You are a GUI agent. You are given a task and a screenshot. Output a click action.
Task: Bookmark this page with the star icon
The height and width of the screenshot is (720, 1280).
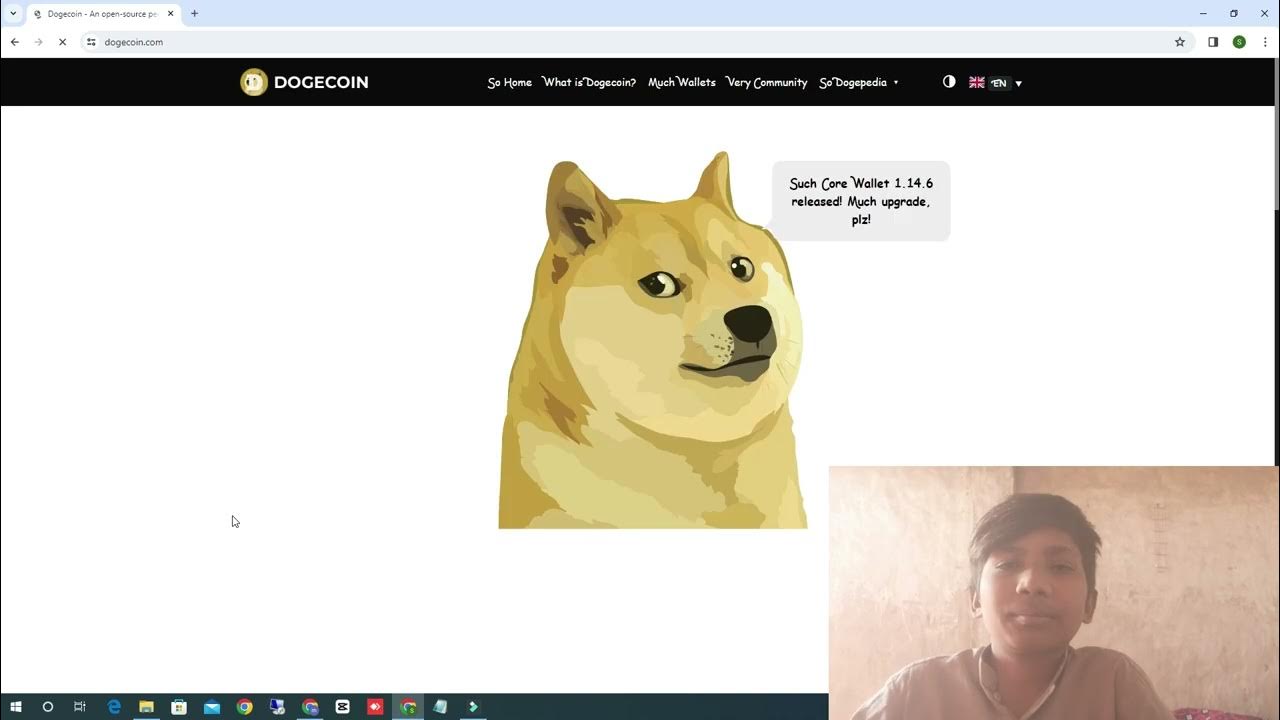coord(1180,42)
